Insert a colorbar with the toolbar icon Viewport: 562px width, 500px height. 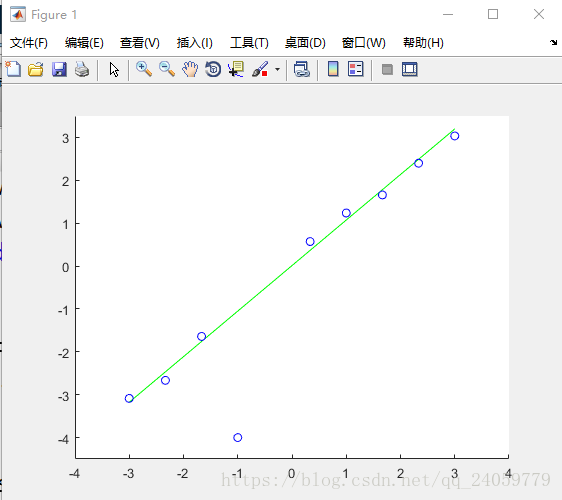pos(333,69)
